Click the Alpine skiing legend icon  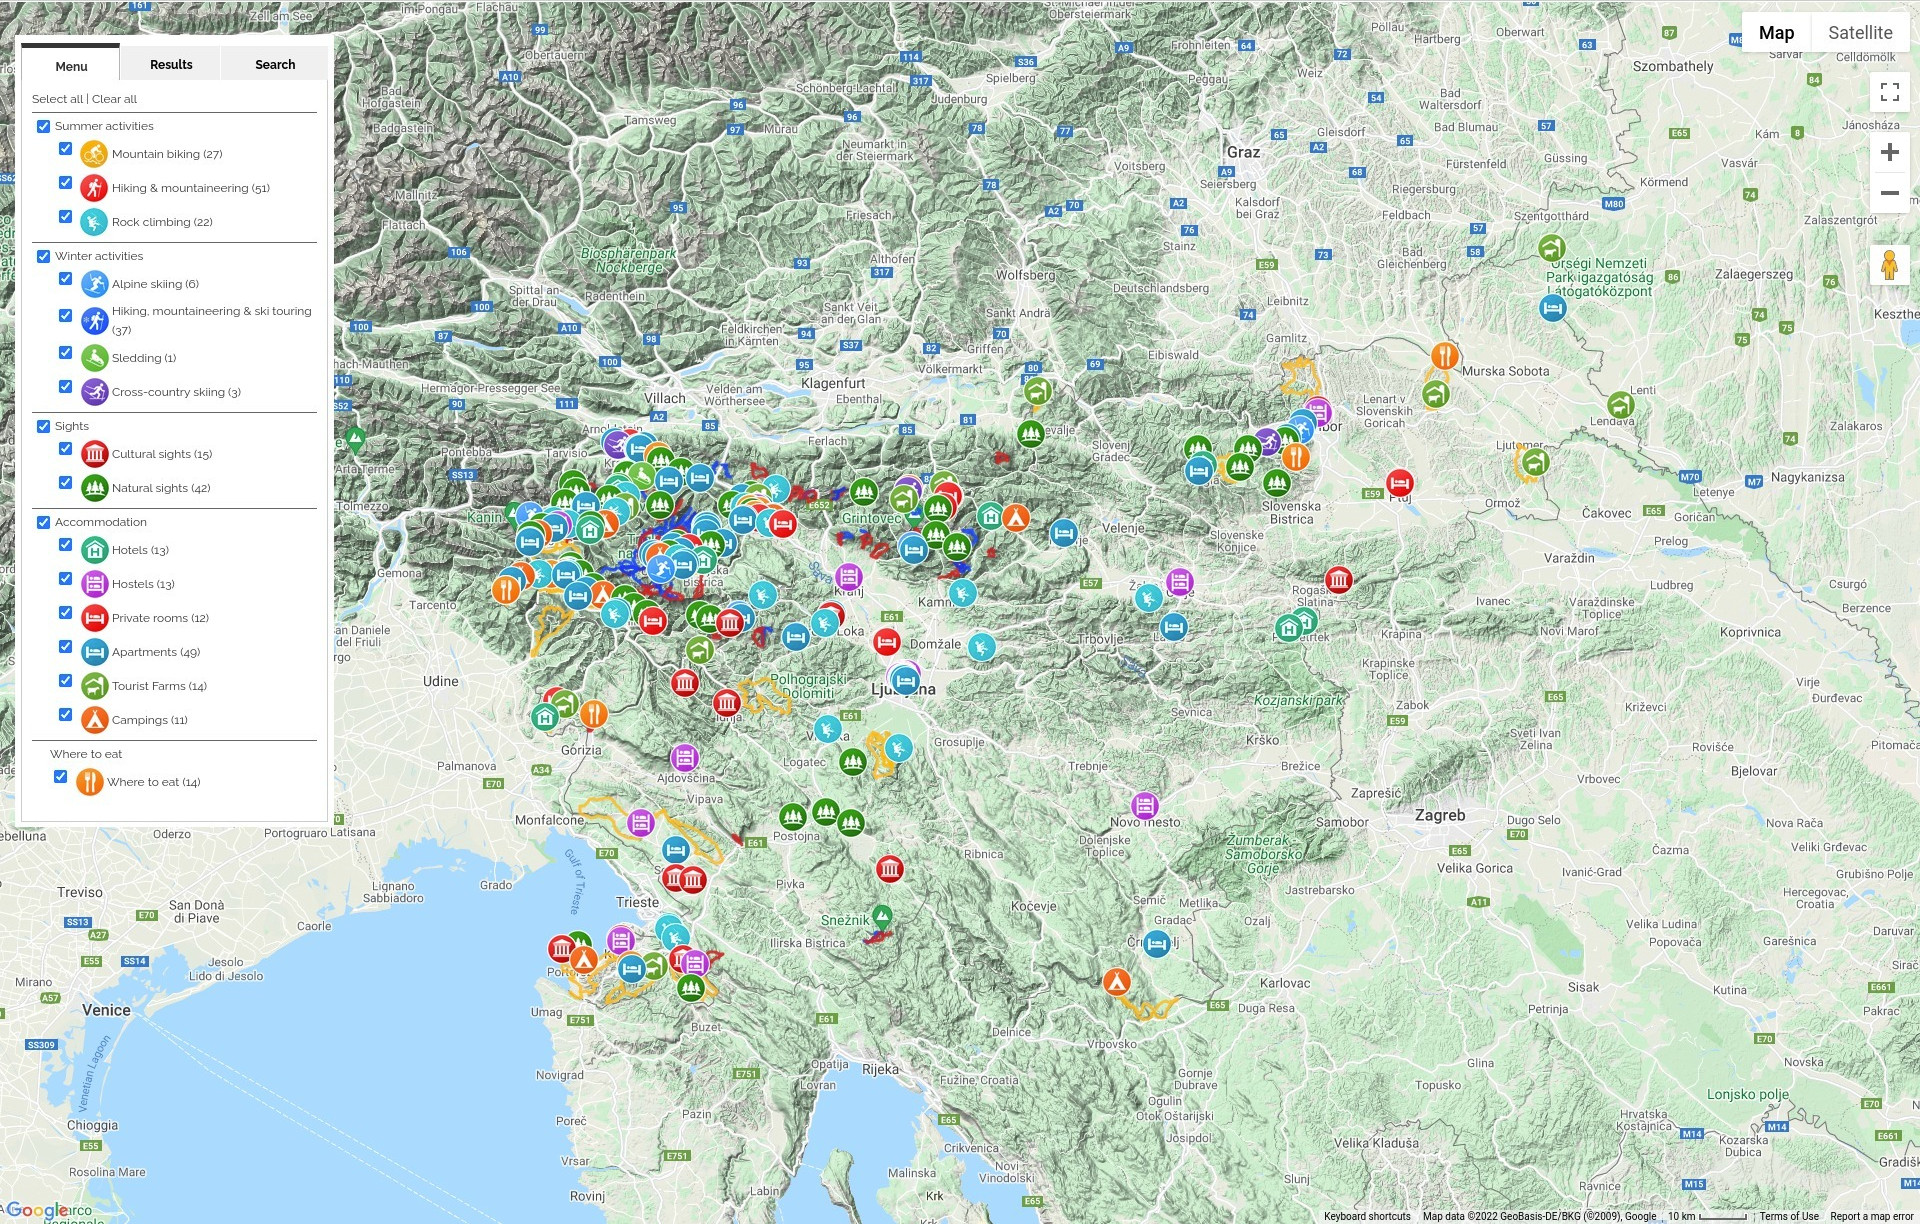[x=94, y=284]
